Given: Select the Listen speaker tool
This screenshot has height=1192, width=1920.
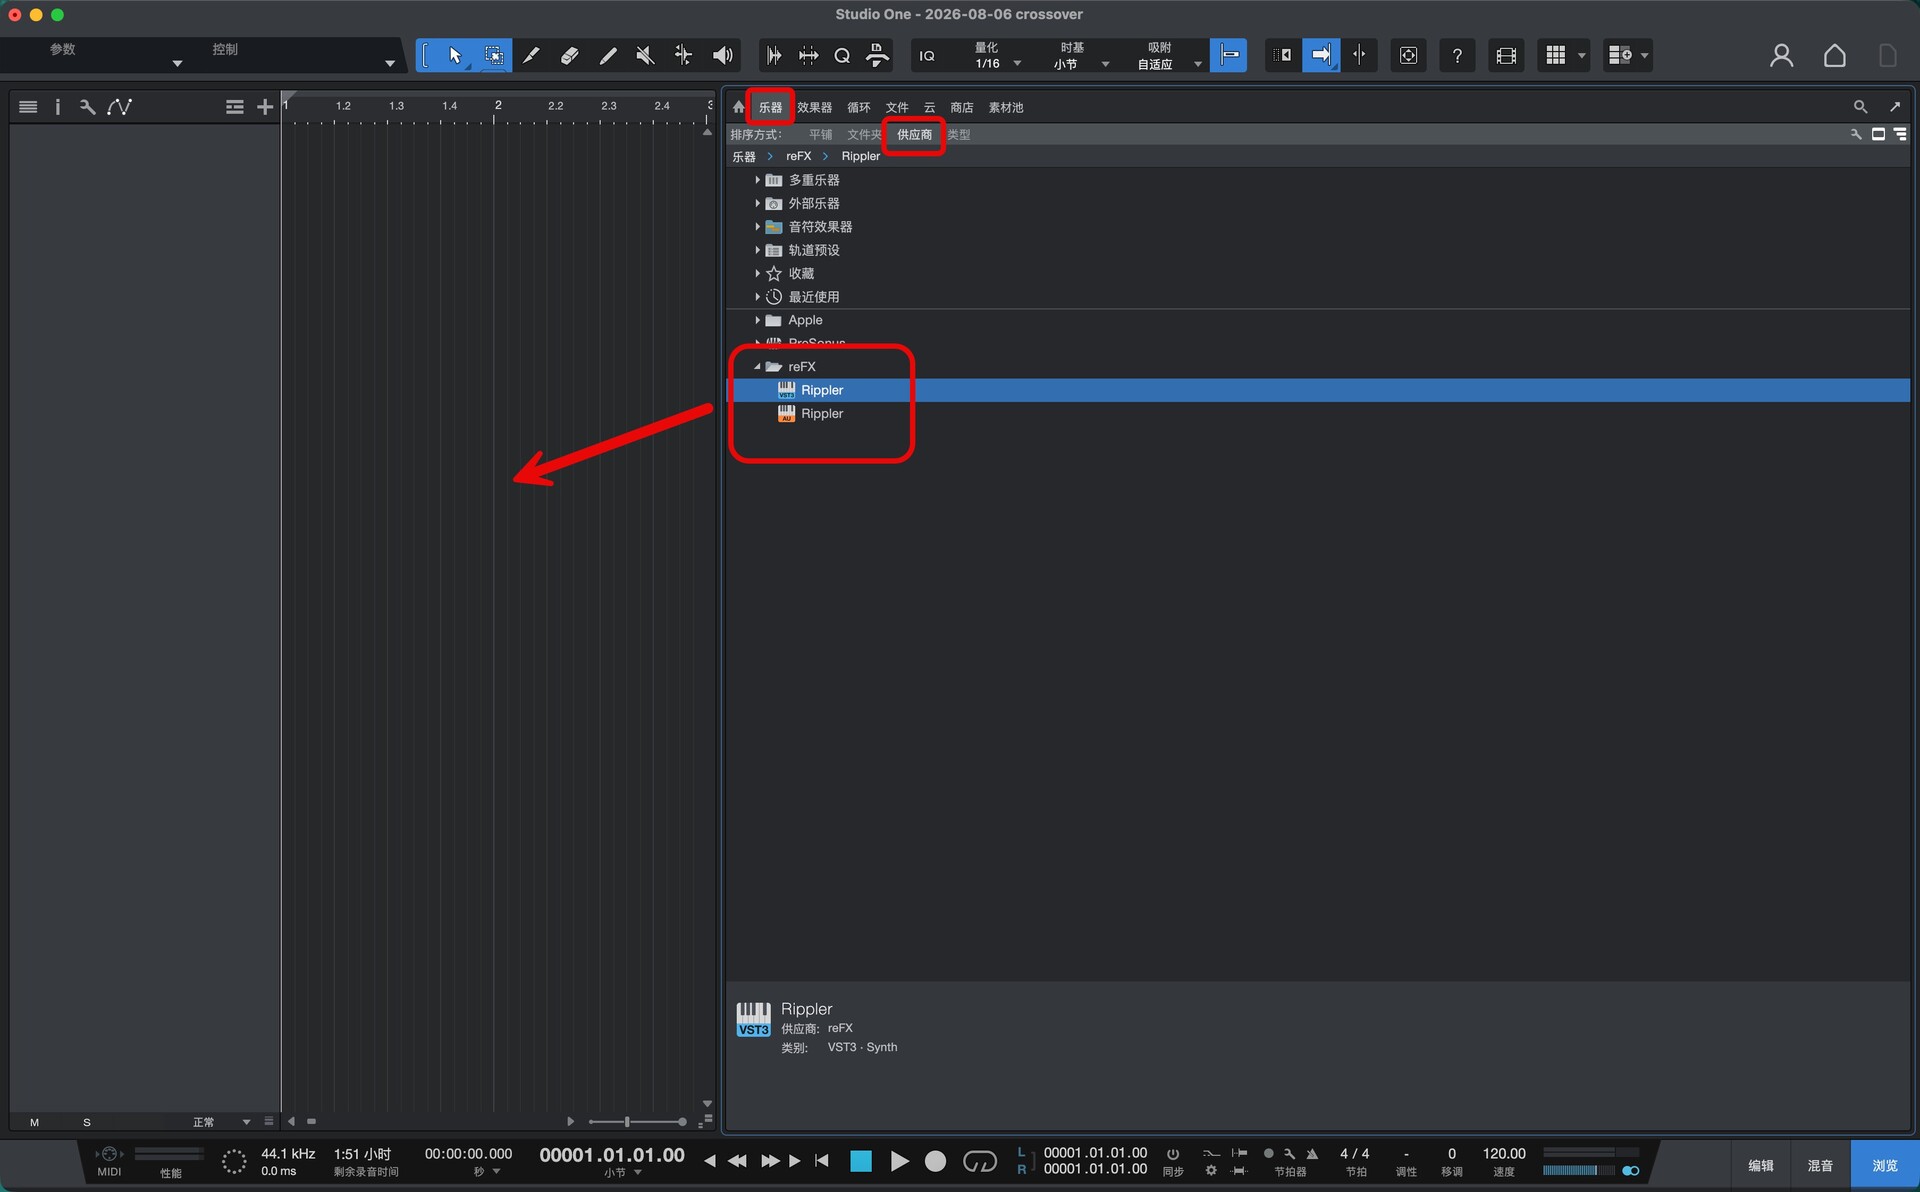Looking at the screenshot, I should tap(722, 55).
